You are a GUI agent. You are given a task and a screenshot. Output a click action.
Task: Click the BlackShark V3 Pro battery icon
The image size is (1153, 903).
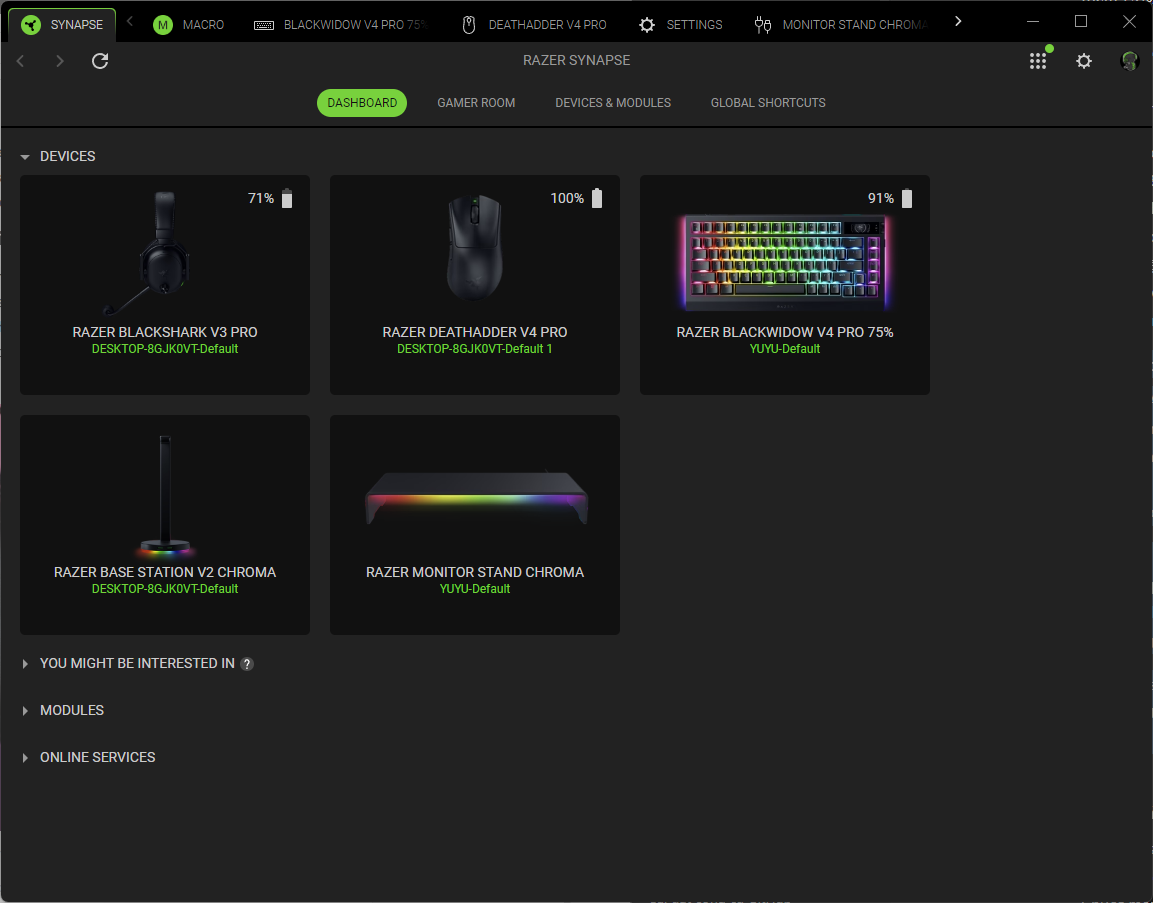pyautogui.click(x=287, y=199)
